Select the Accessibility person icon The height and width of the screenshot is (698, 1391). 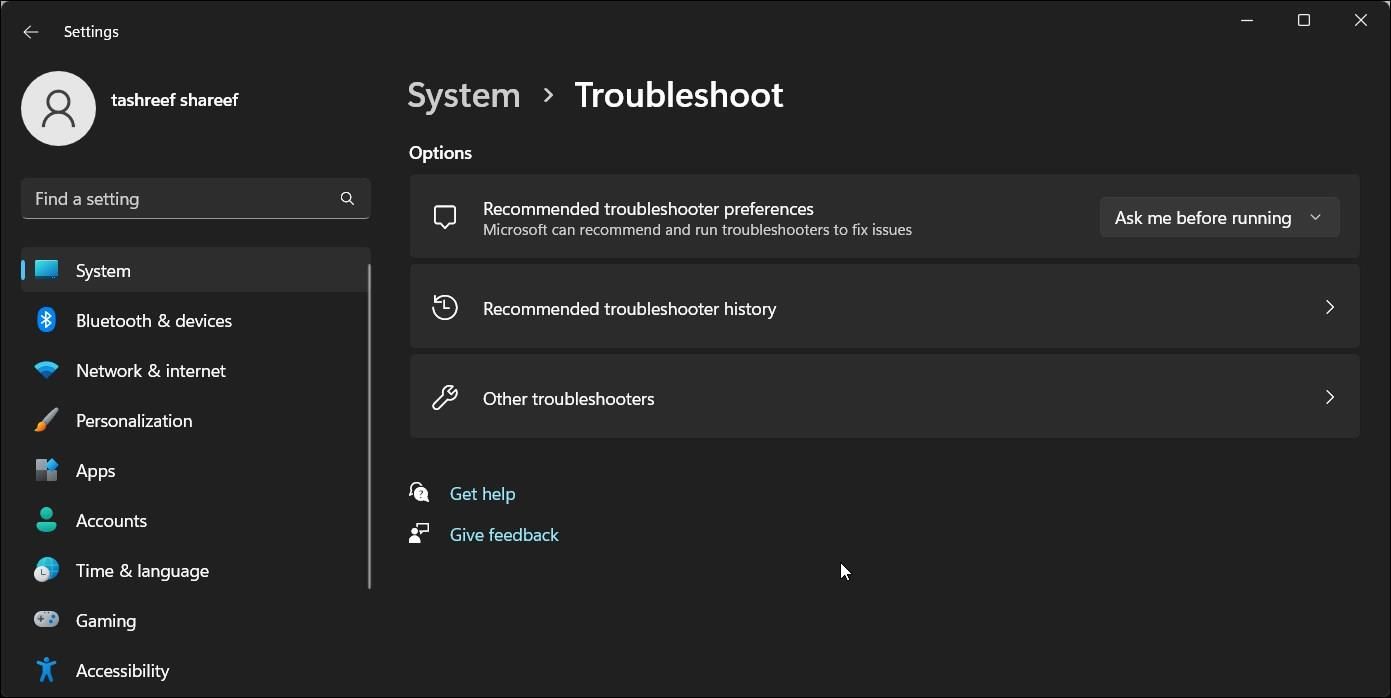[x=46, y=669]
